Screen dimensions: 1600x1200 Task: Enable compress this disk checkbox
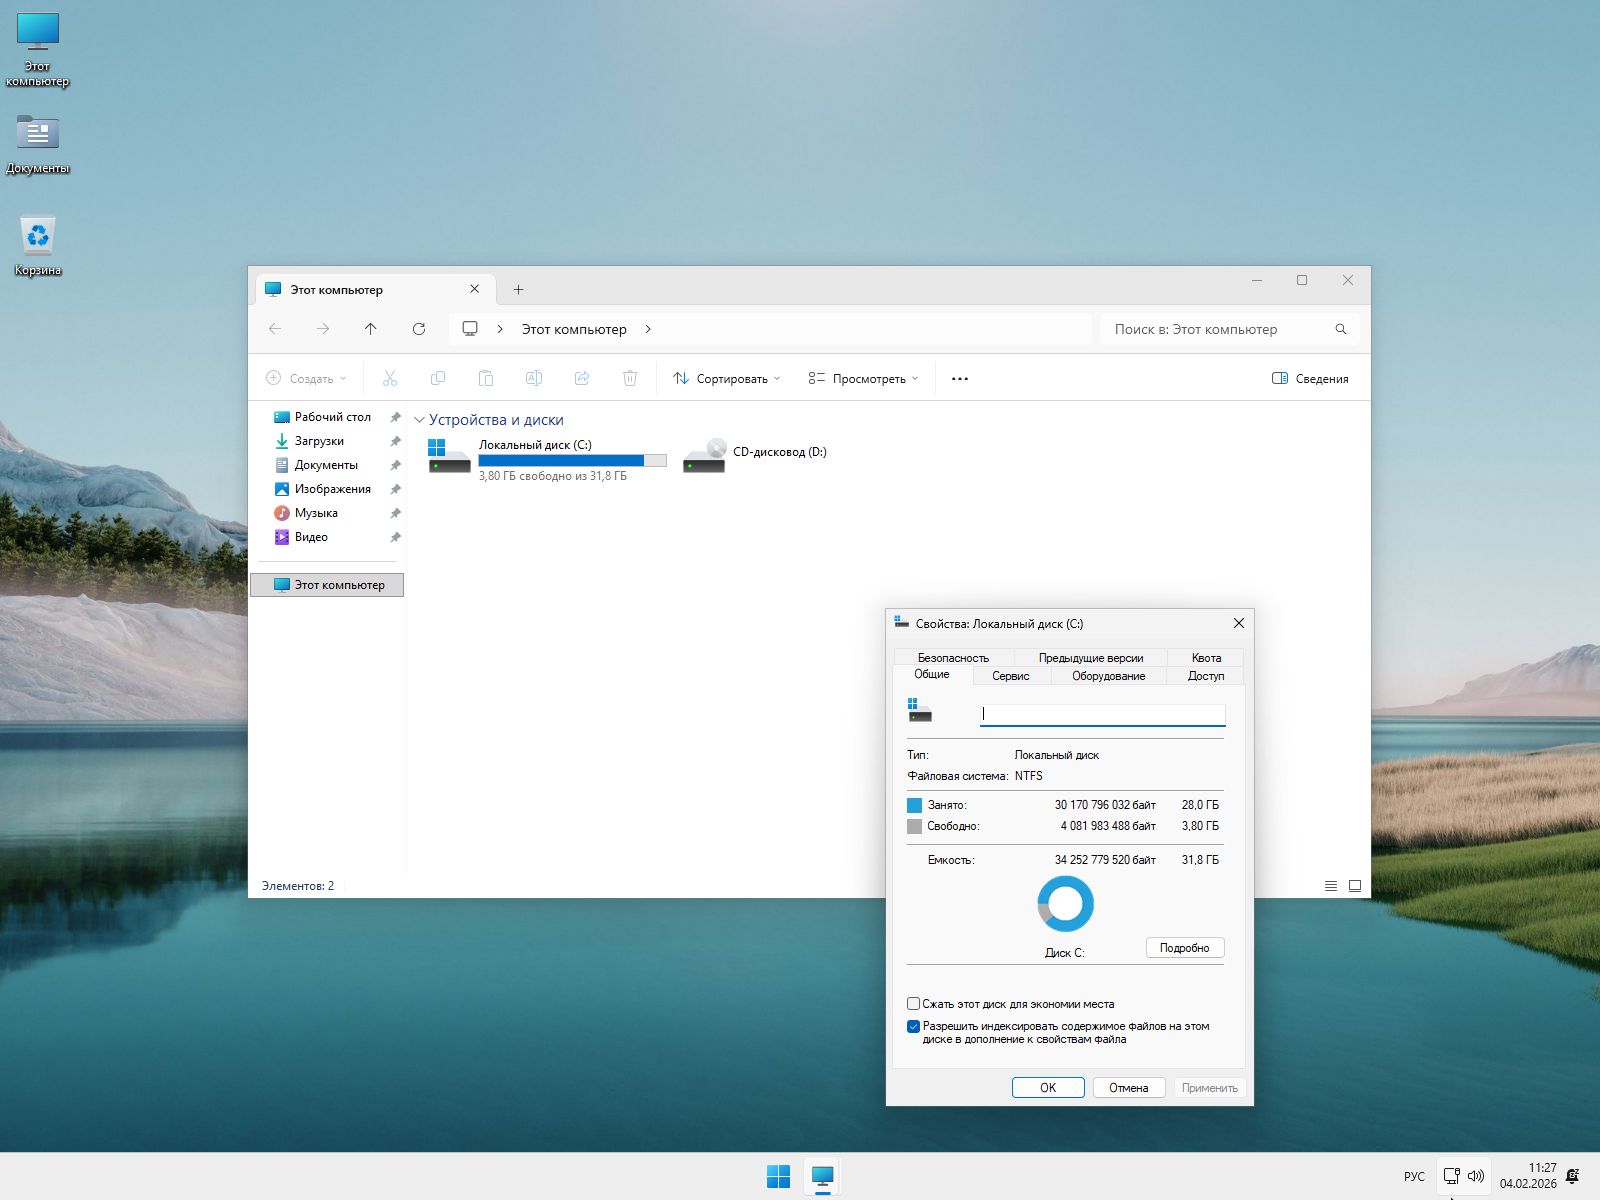913,1004
